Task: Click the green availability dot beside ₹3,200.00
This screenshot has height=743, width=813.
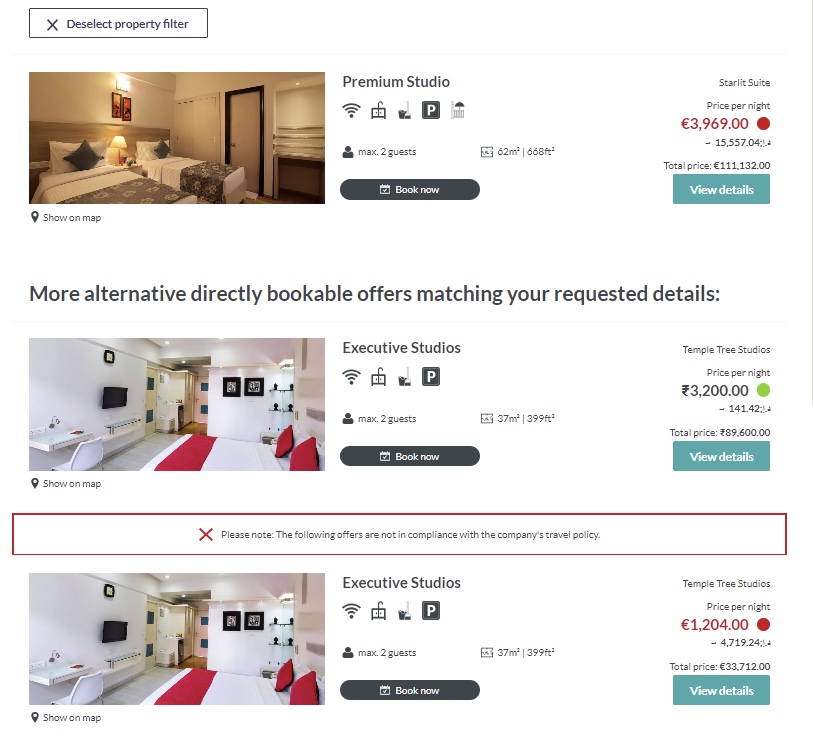Action: pos(763,390)
